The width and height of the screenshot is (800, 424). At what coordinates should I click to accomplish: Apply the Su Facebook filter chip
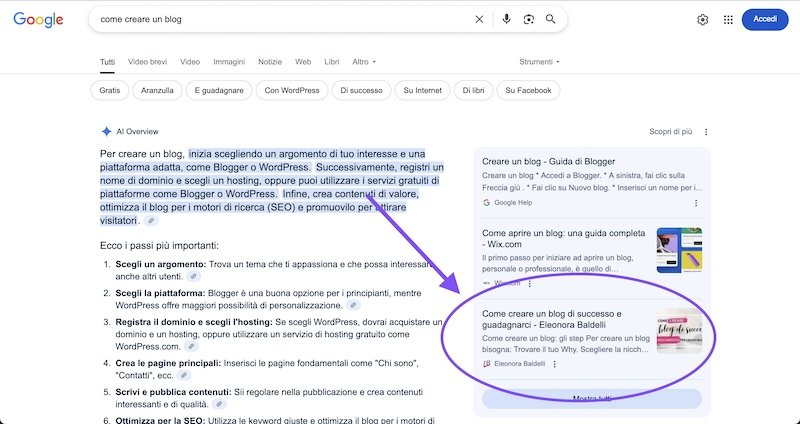(528, 90)
